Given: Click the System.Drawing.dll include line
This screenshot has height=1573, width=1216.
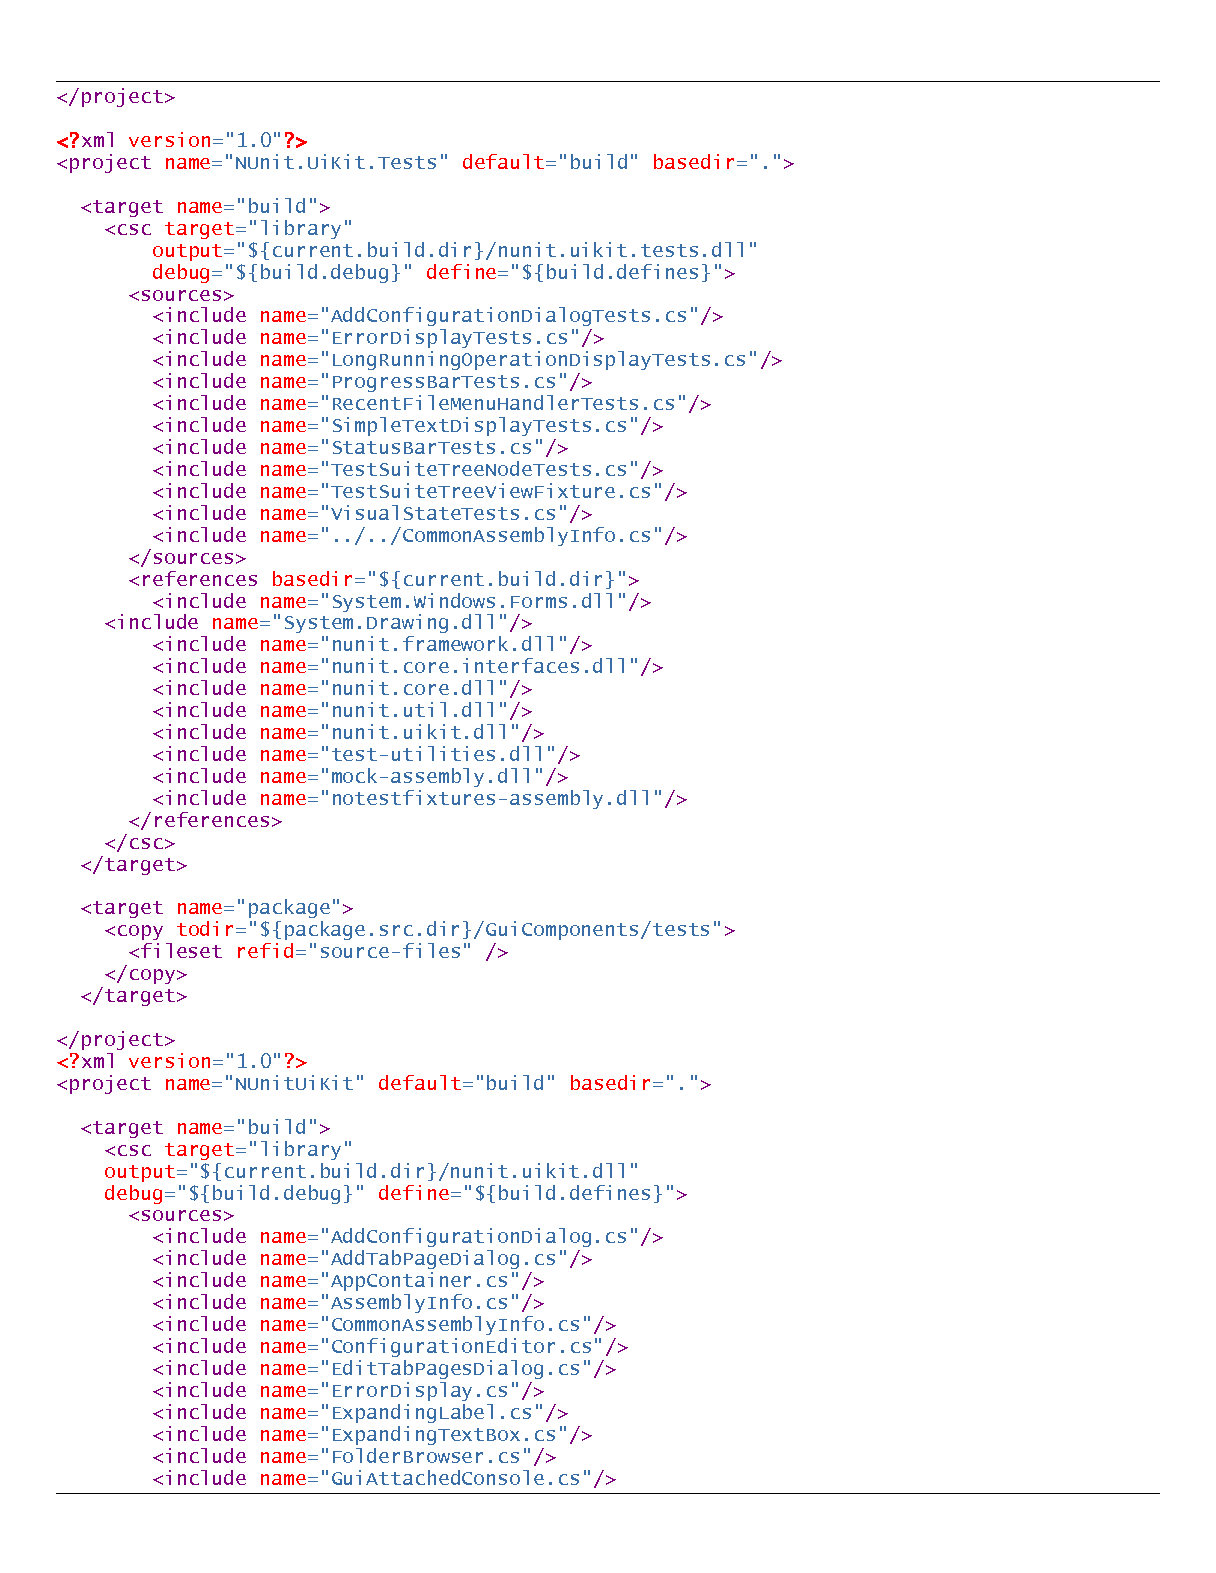Looking at the screenshot, I should (318, 623).
